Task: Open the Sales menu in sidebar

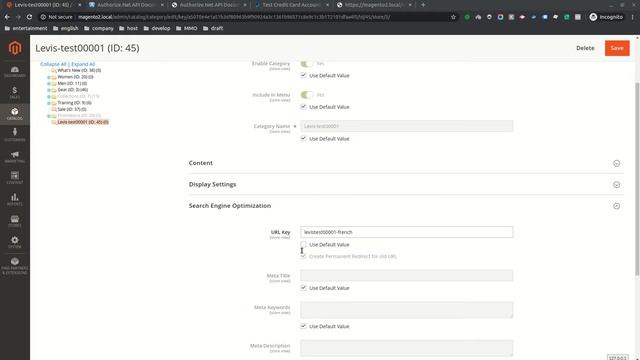Action: (x=15, y=93)
